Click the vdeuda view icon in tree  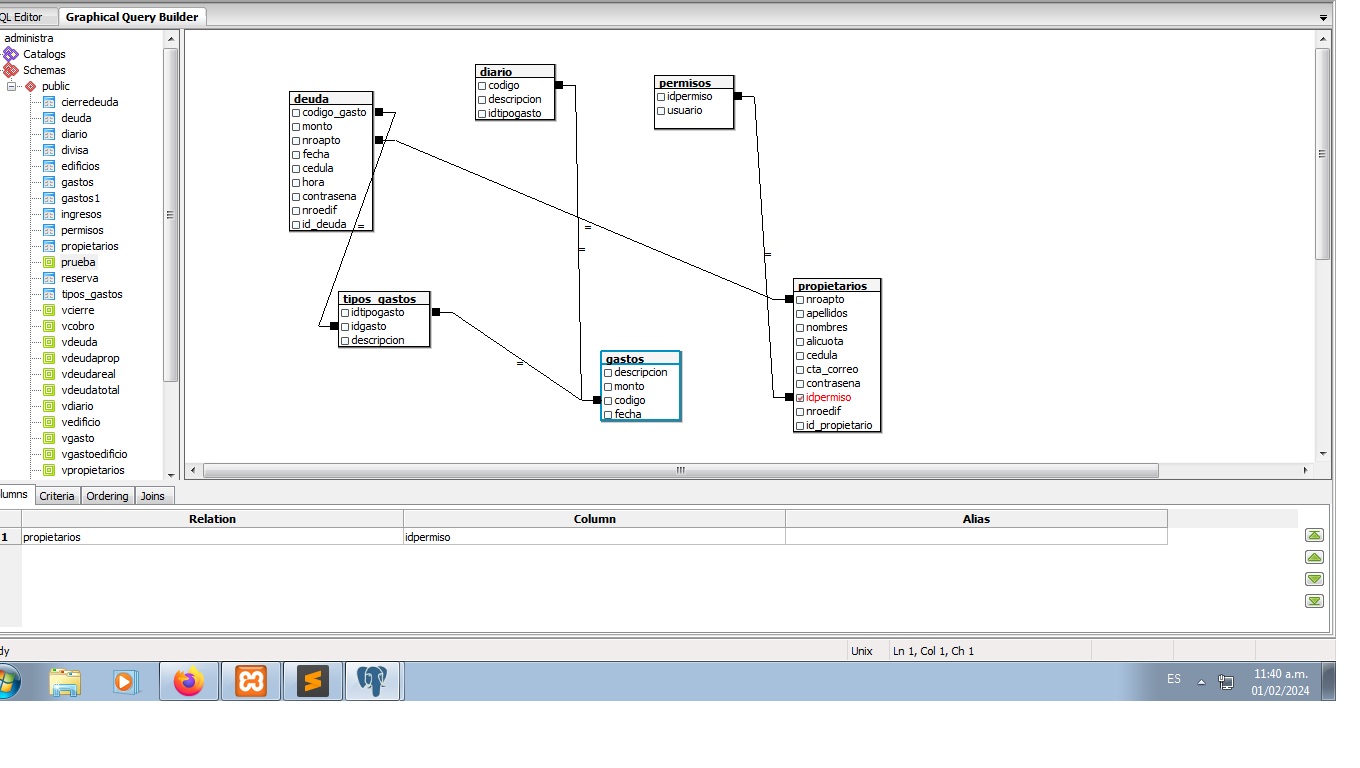(x=49, y=342)
